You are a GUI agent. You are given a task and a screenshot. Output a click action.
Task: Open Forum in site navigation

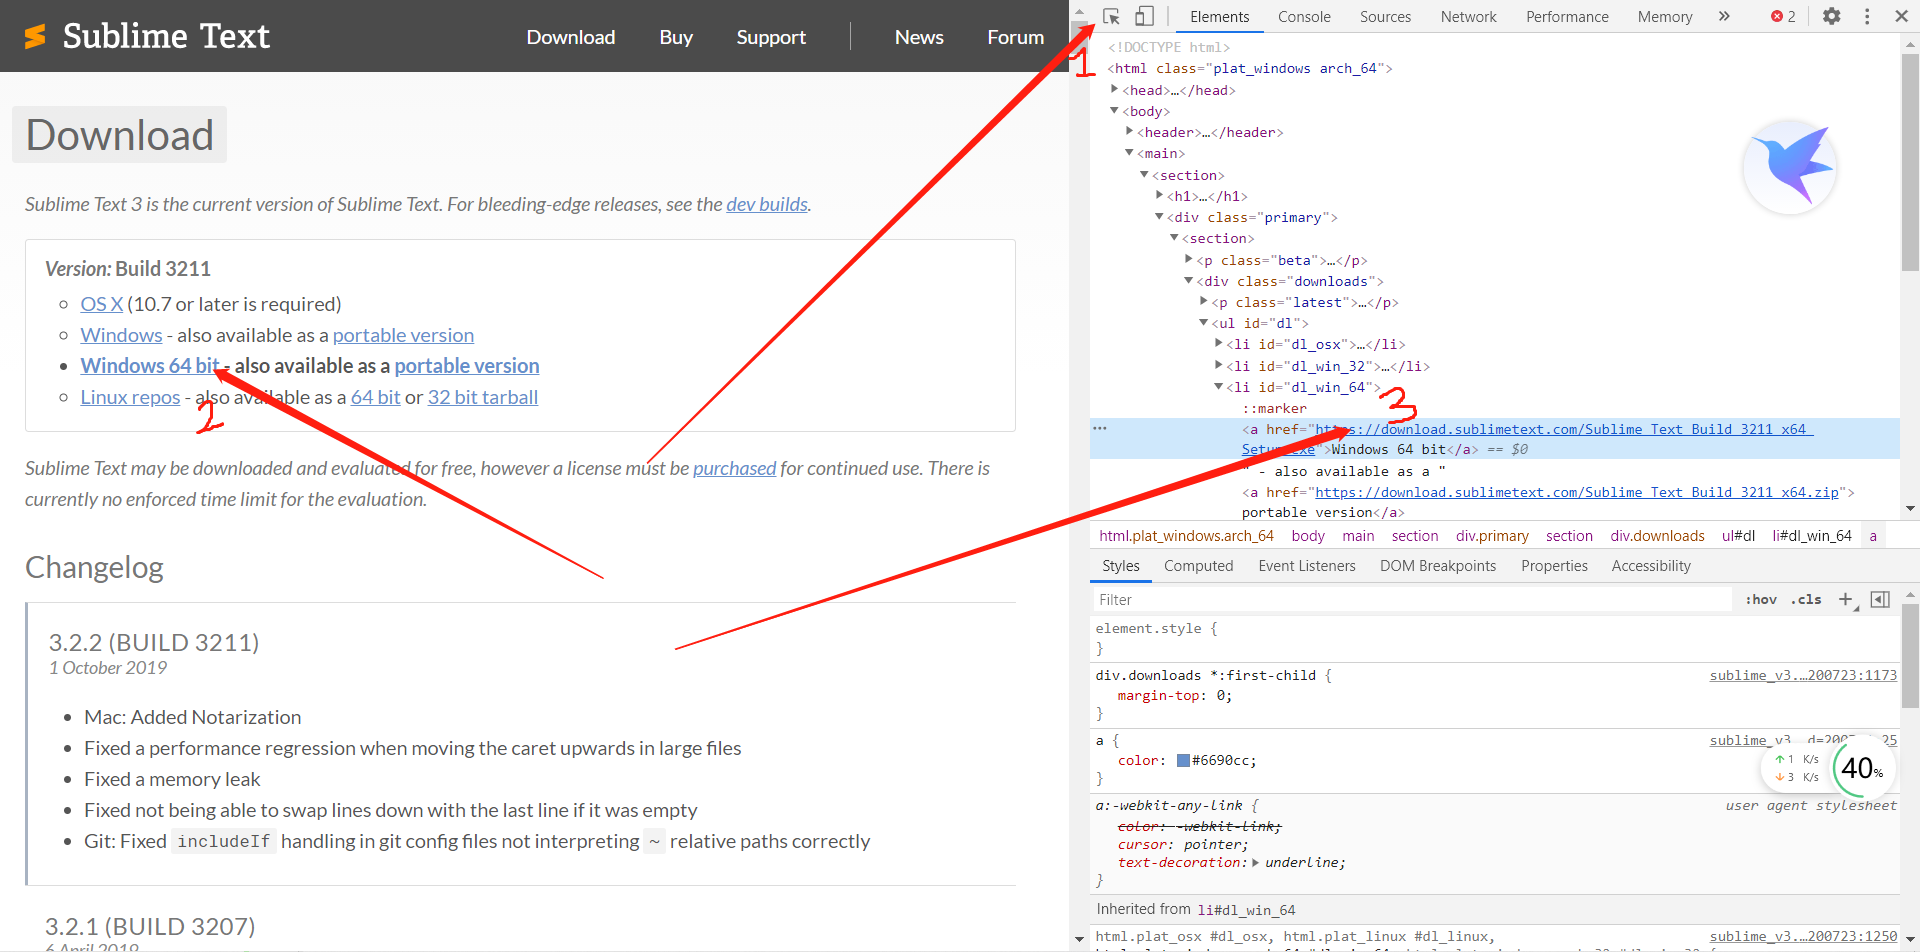click(1015, 37)
